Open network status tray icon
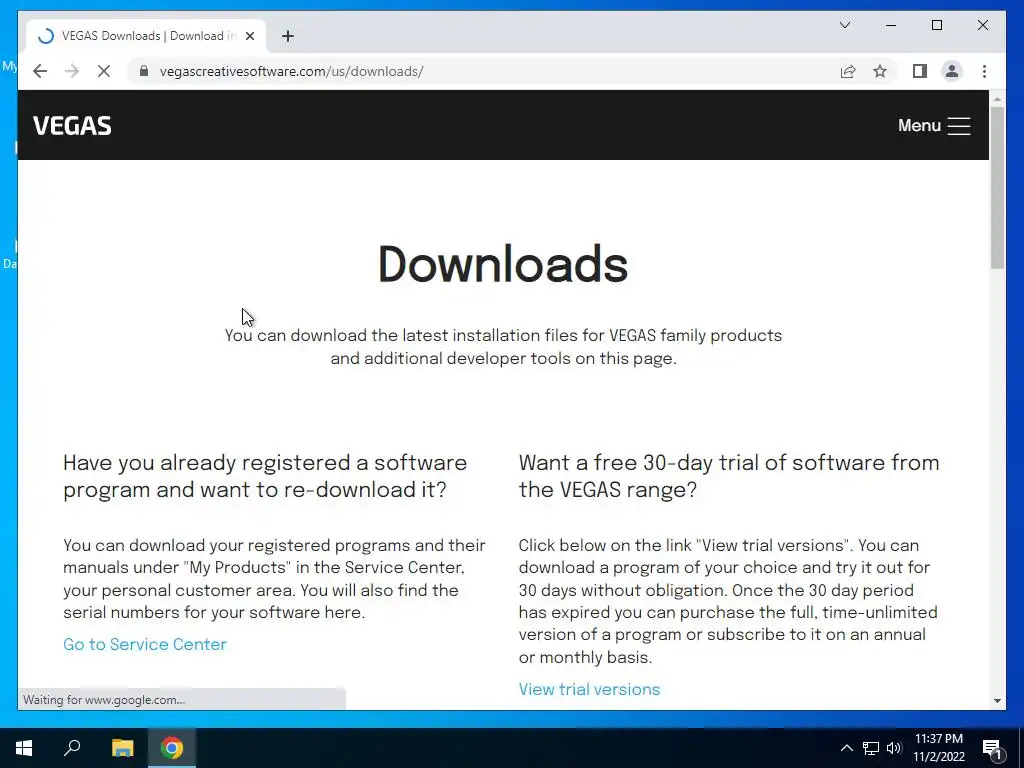Screen dimensions: 1024x768 point(871,748)
